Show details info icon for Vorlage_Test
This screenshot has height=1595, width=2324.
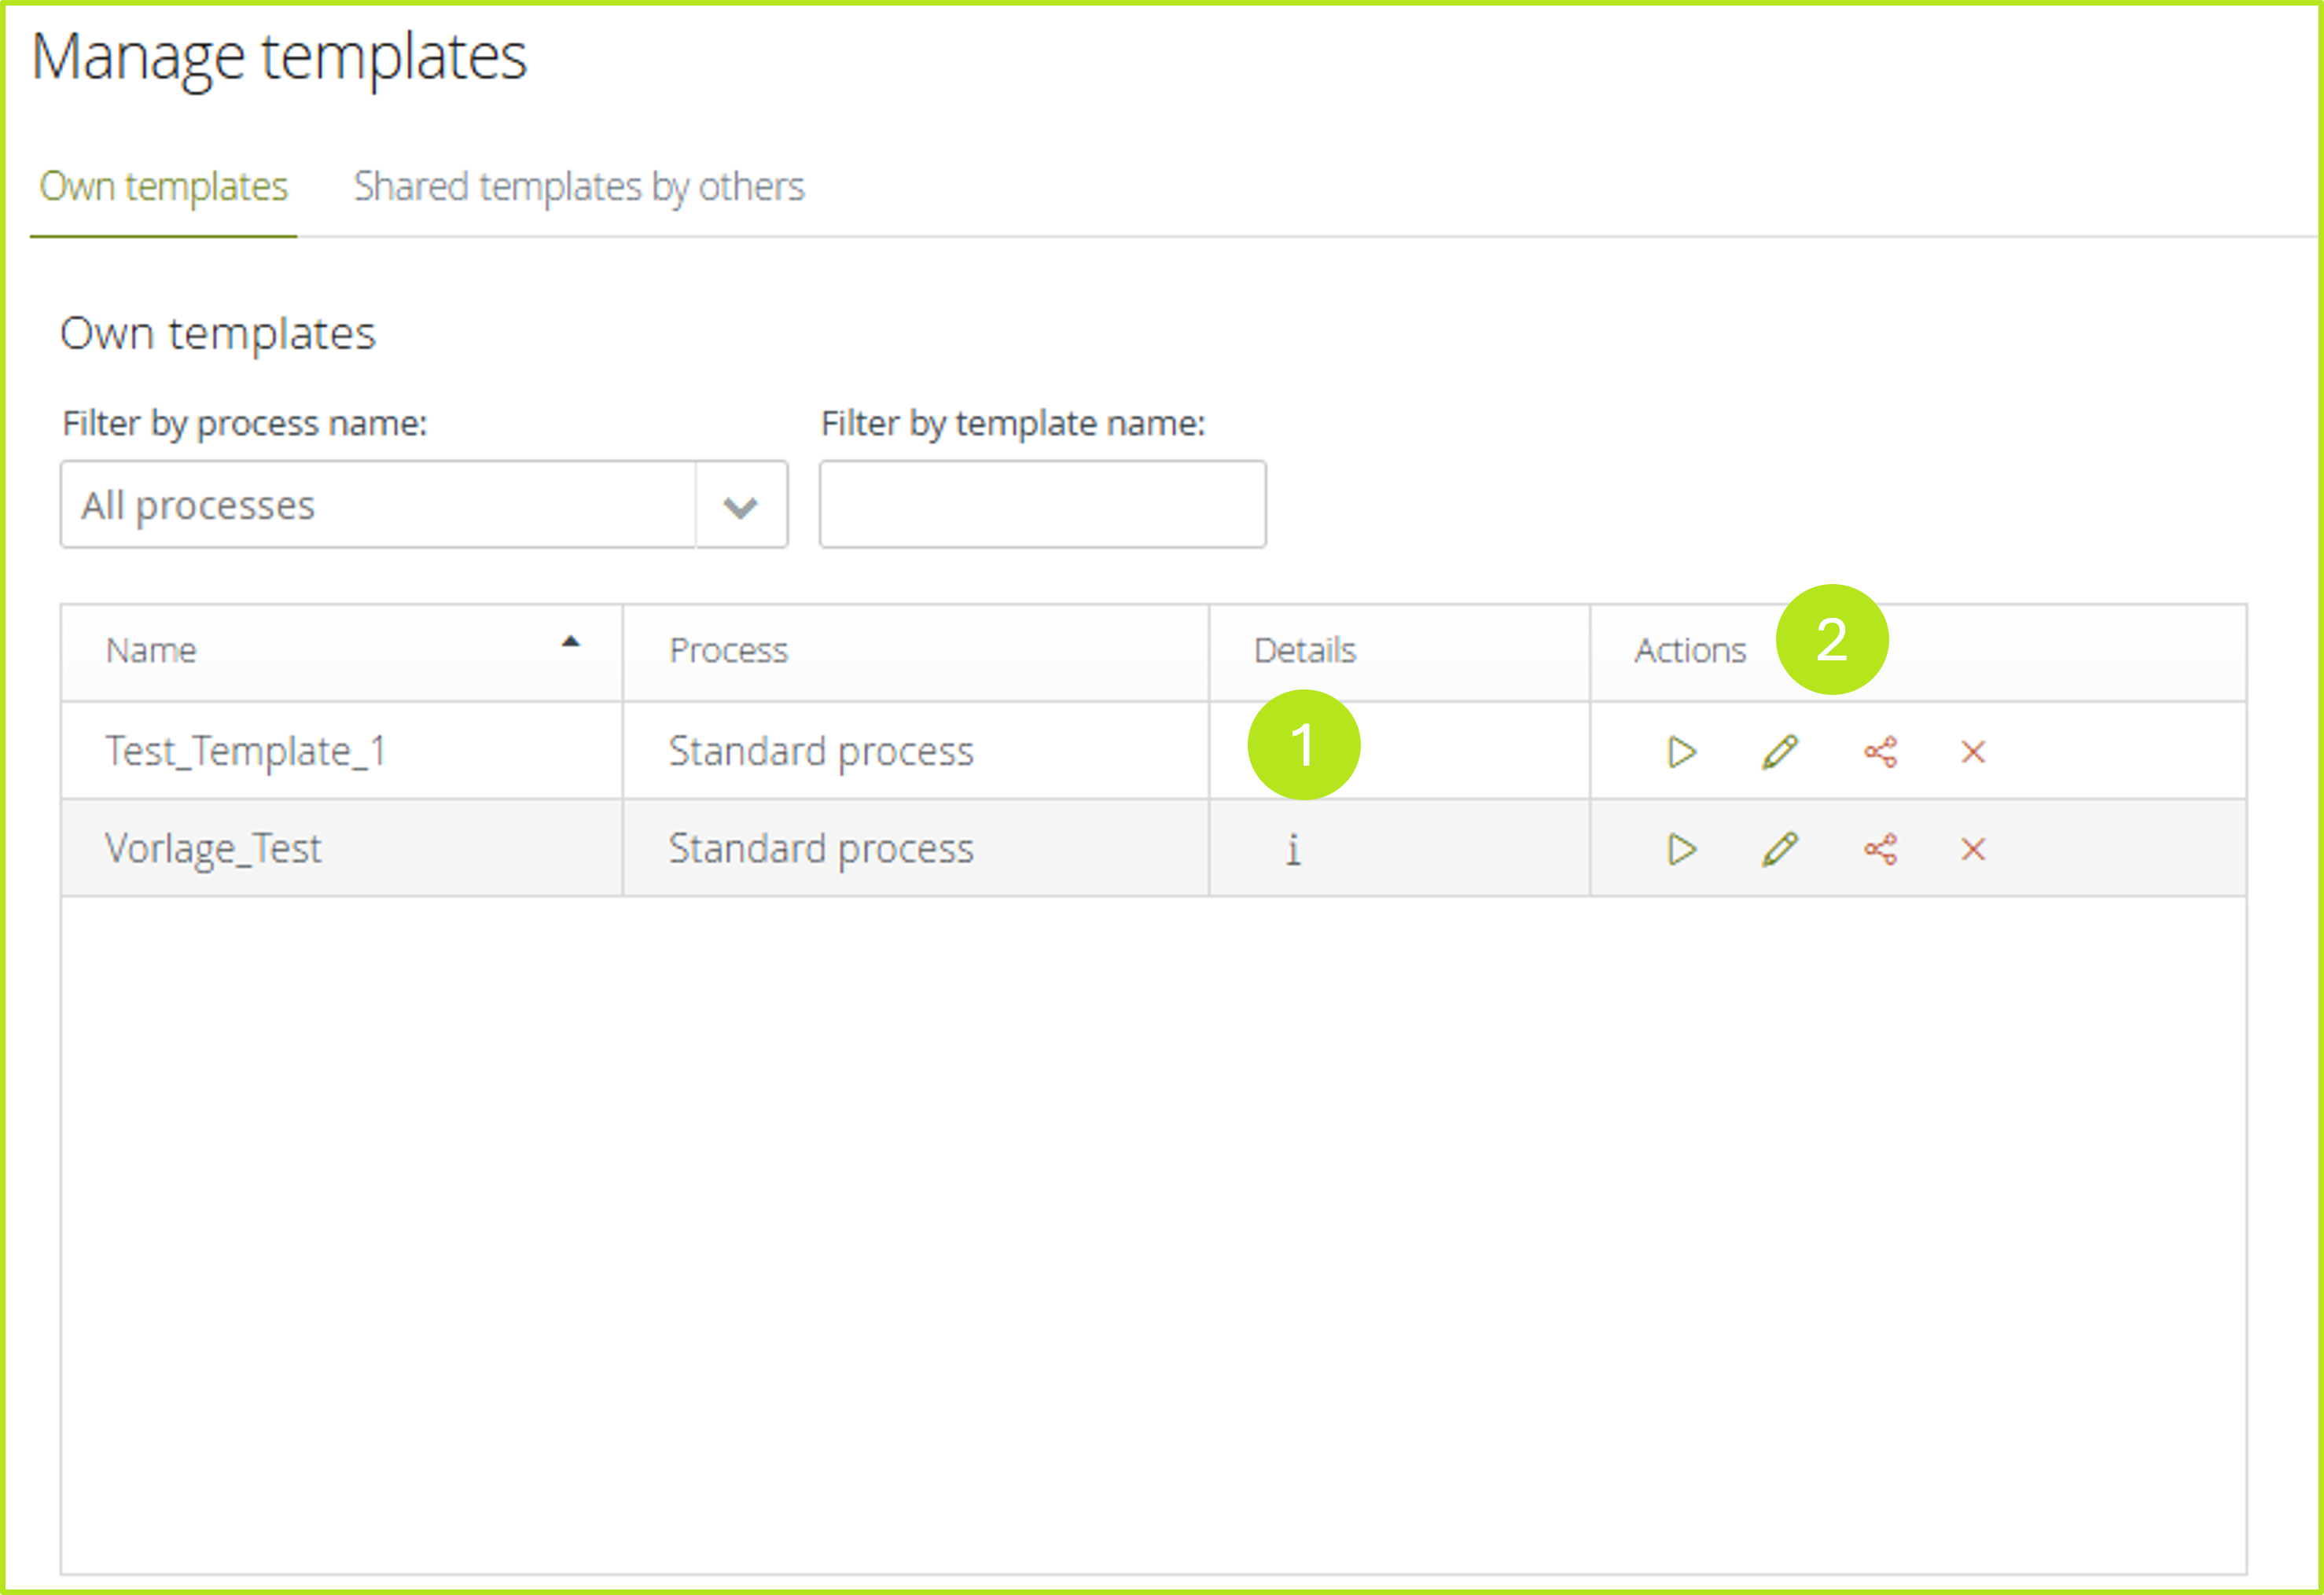click(1293, 849)
